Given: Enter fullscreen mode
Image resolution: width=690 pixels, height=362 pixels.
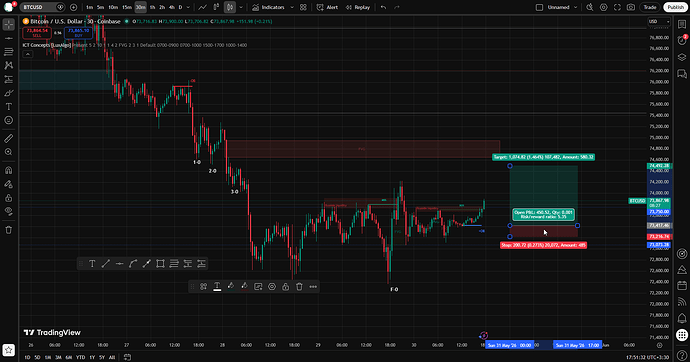Looking at the screenshot, I should [x=617, y=7].
